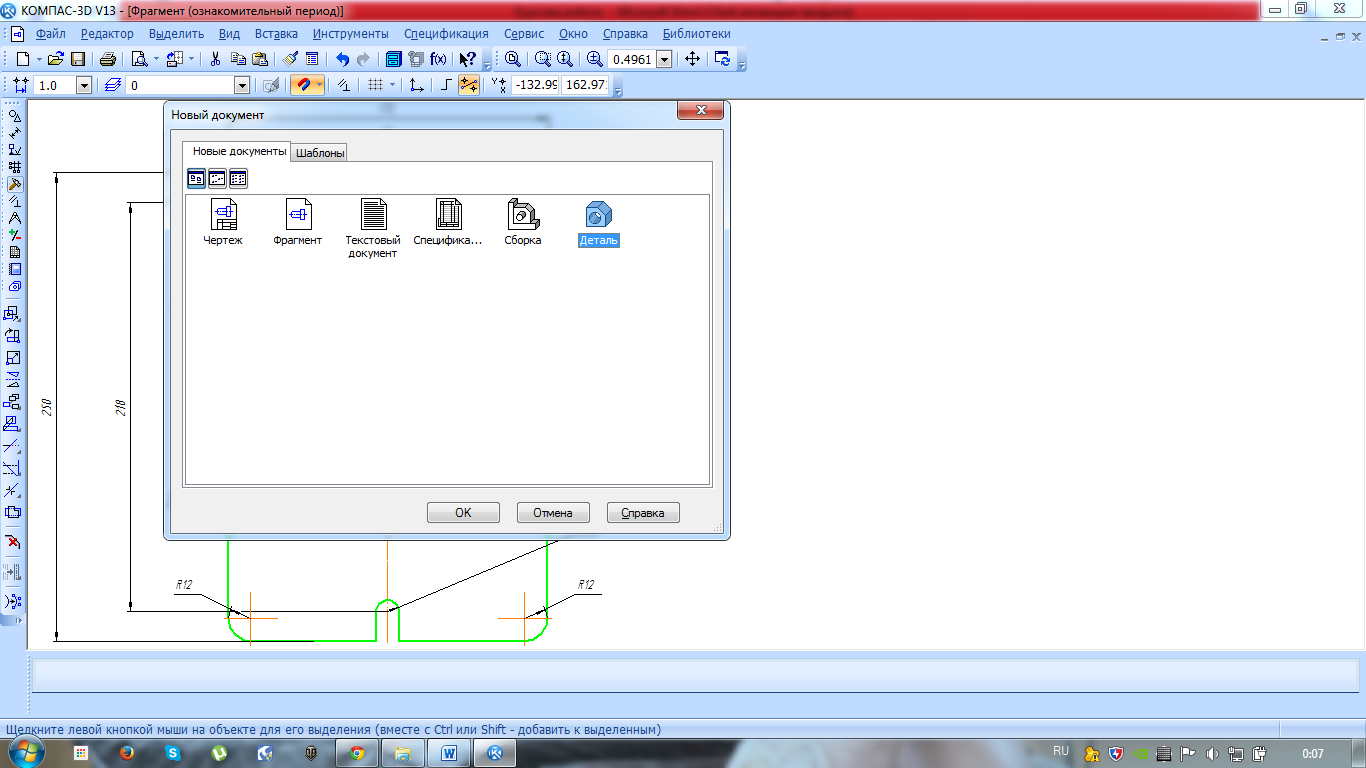Toggle the highlighted rounding coordinates icon
Viewport: 1366px width, 768px height.
pos(469,85)
